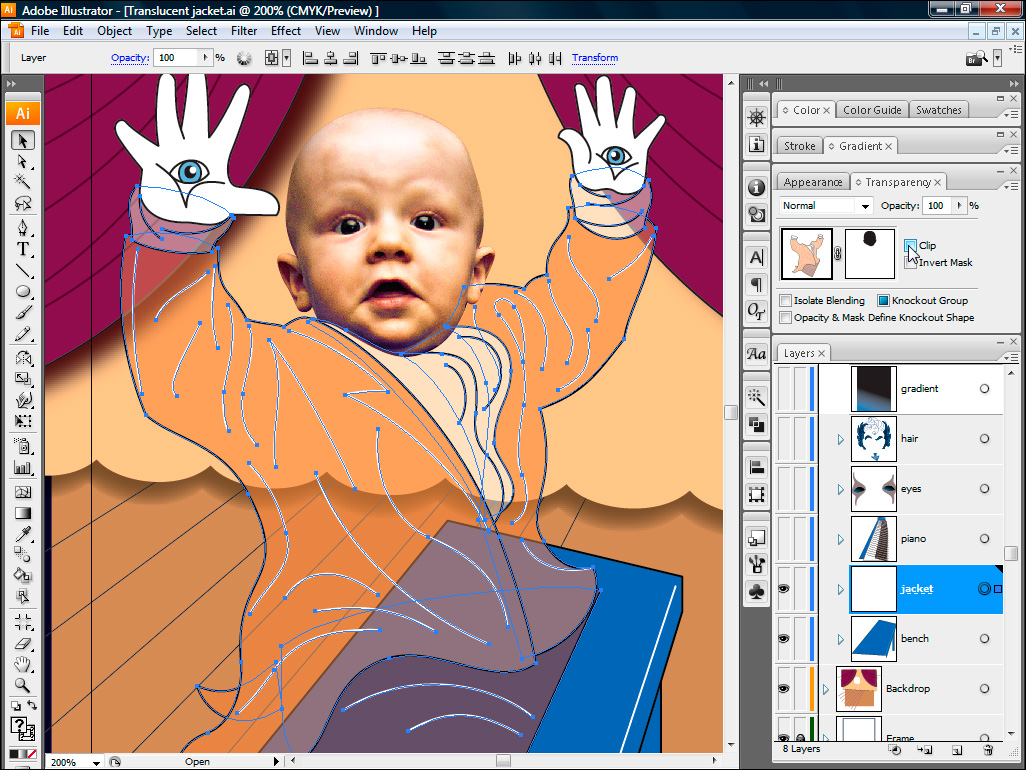The image size is (1026, 770).
Task: Enable the Invert Mask checkbox
Action: [x=910, y=262]
